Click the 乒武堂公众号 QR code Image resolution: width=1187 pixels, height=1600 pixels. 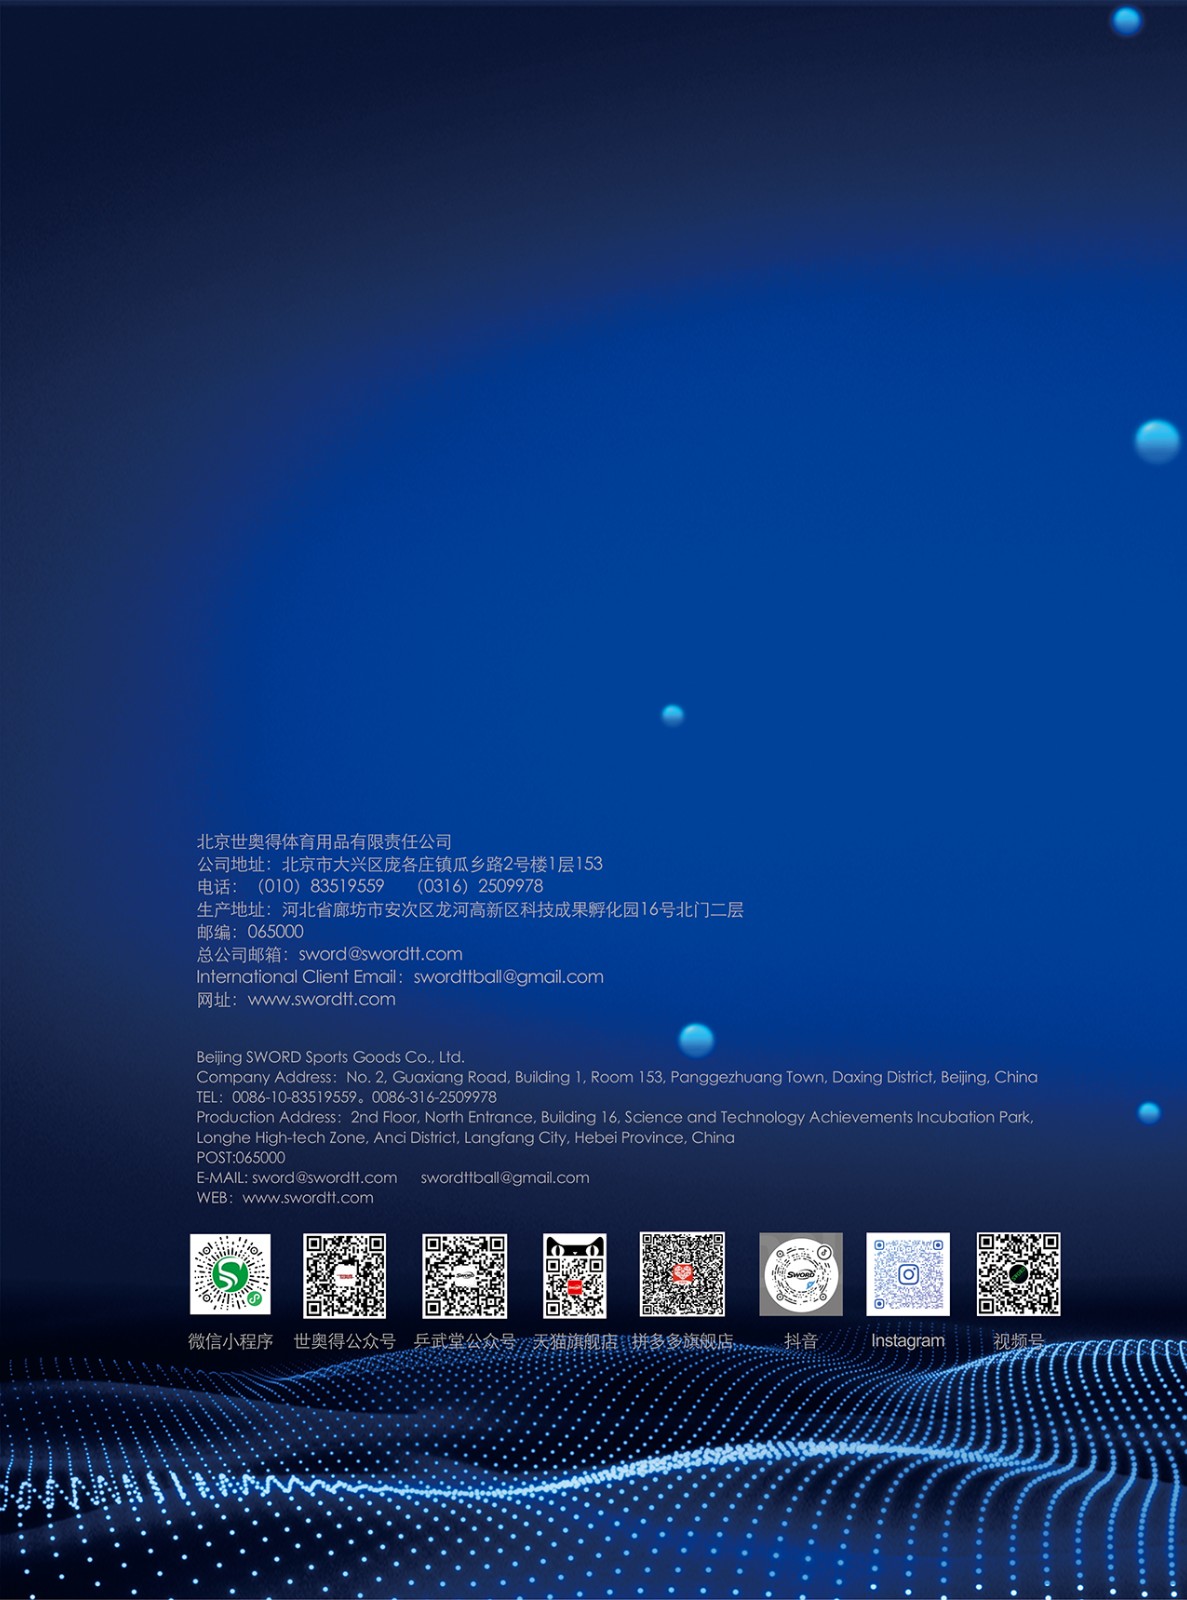pos(464,1275)
